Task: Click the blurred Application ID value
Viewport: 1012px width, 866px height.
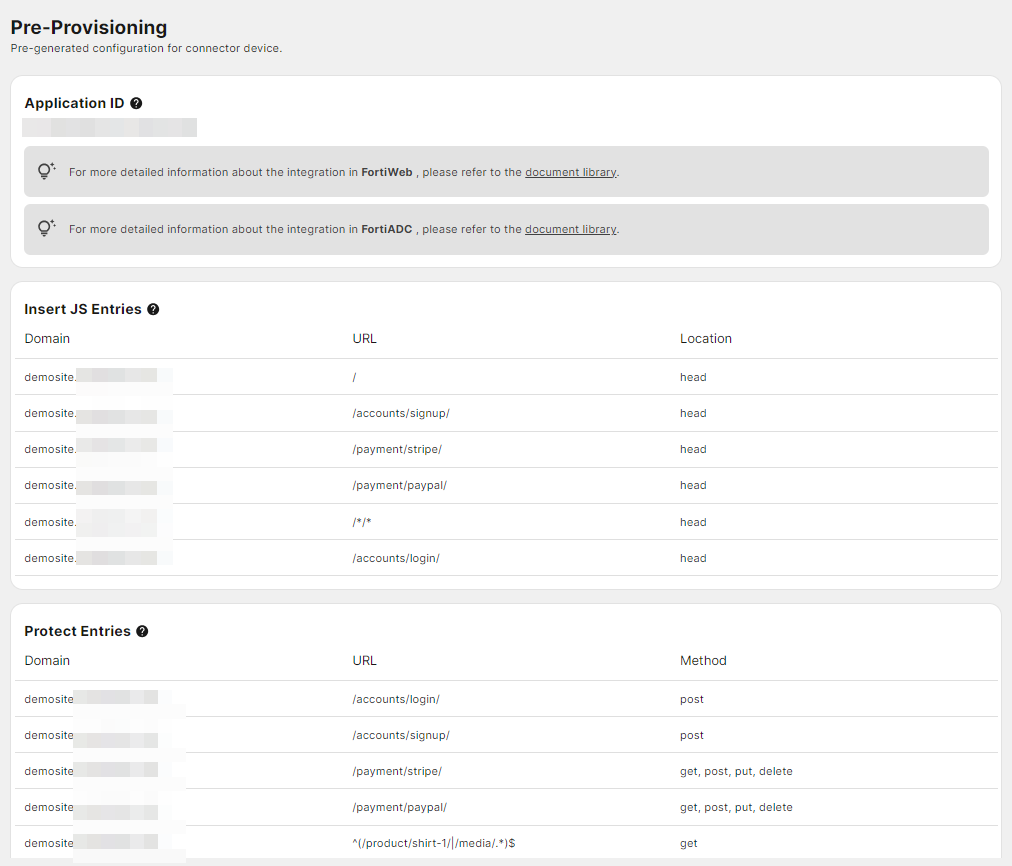Action: [x=109, y=127]
